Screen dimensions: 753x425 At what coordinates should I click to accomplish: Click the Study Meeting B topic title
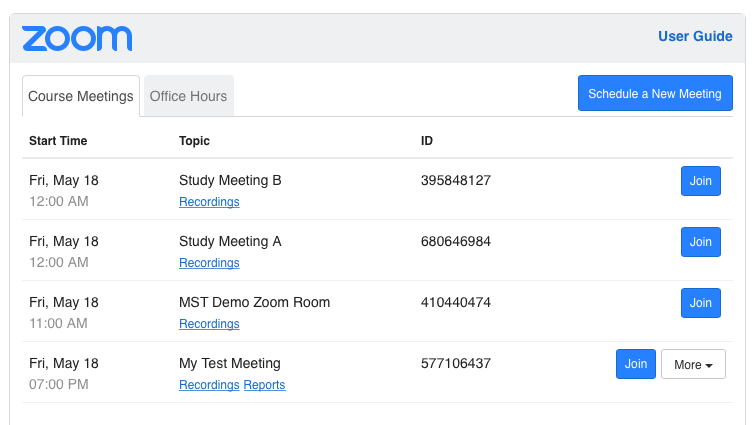[x=230, y=181]
